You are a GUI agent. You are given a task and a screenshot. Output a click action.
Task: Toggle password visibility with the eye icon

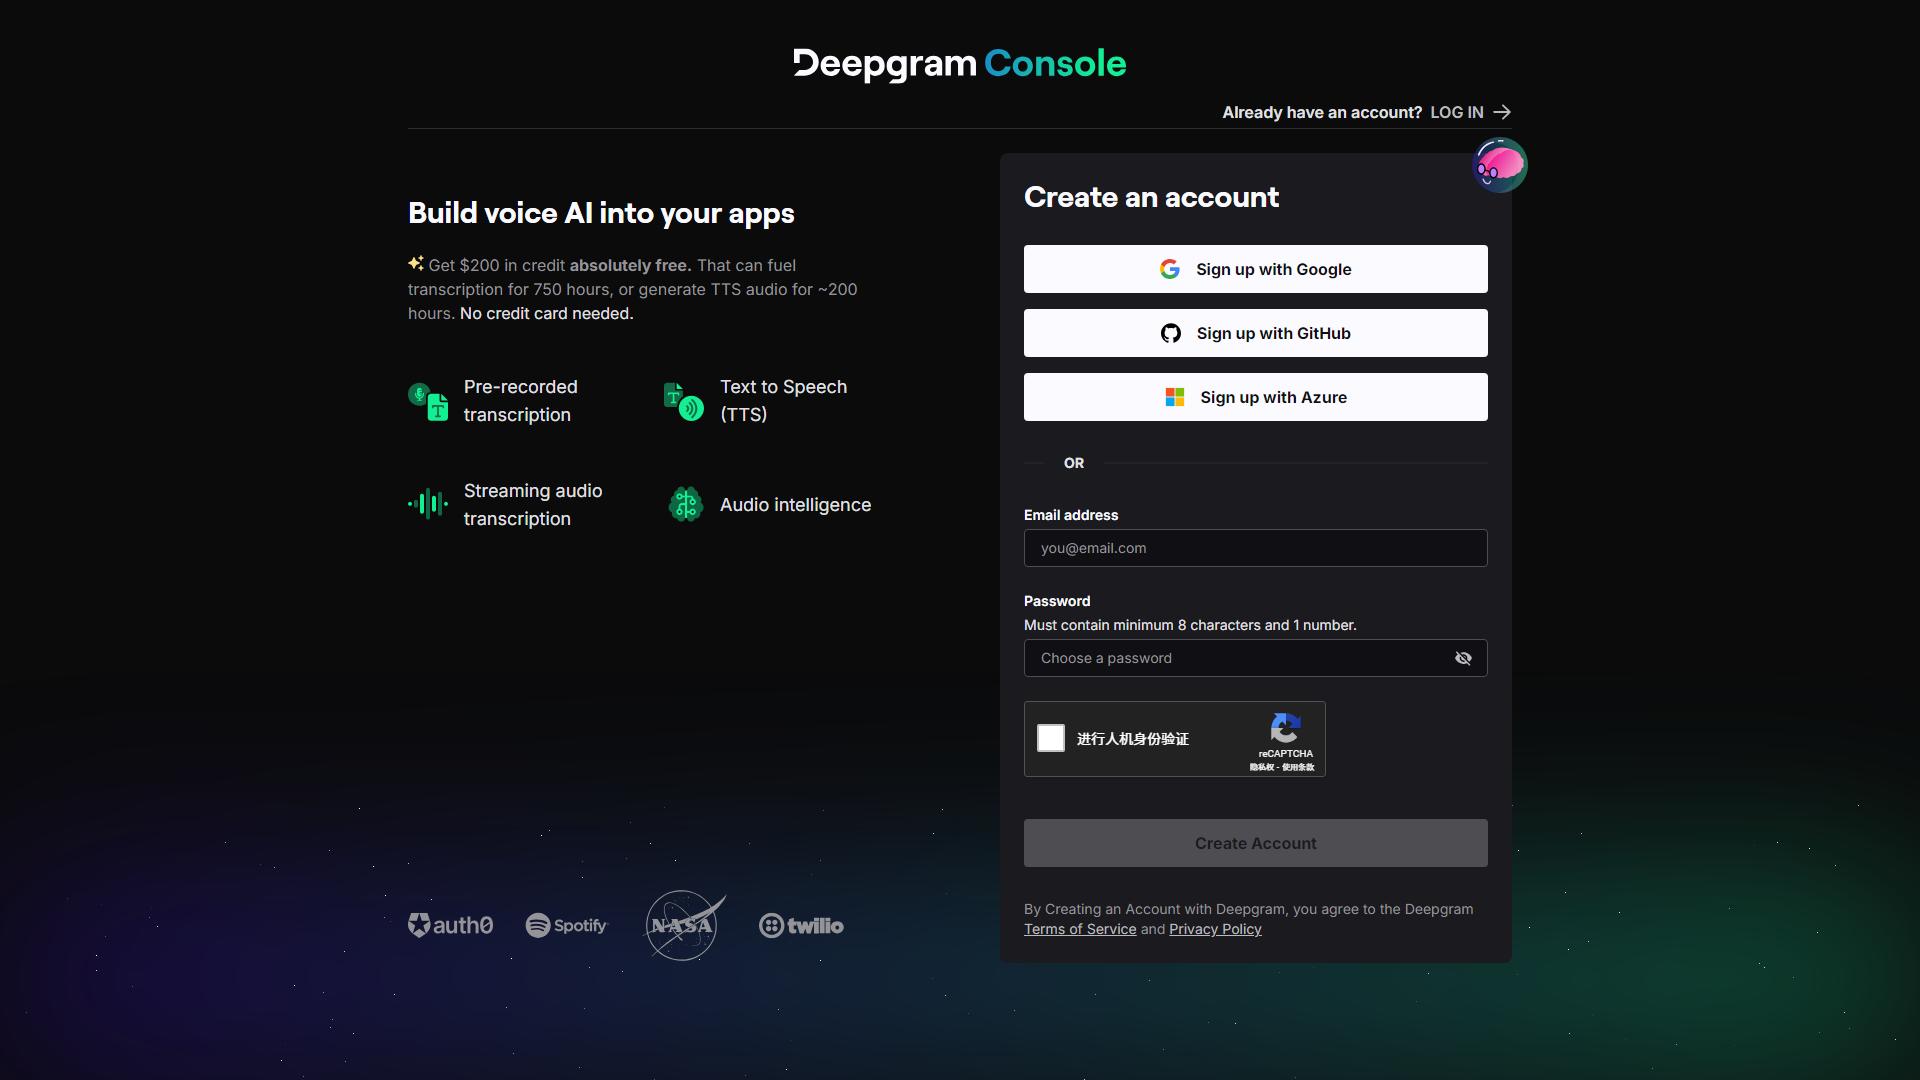coord(1463,658)
